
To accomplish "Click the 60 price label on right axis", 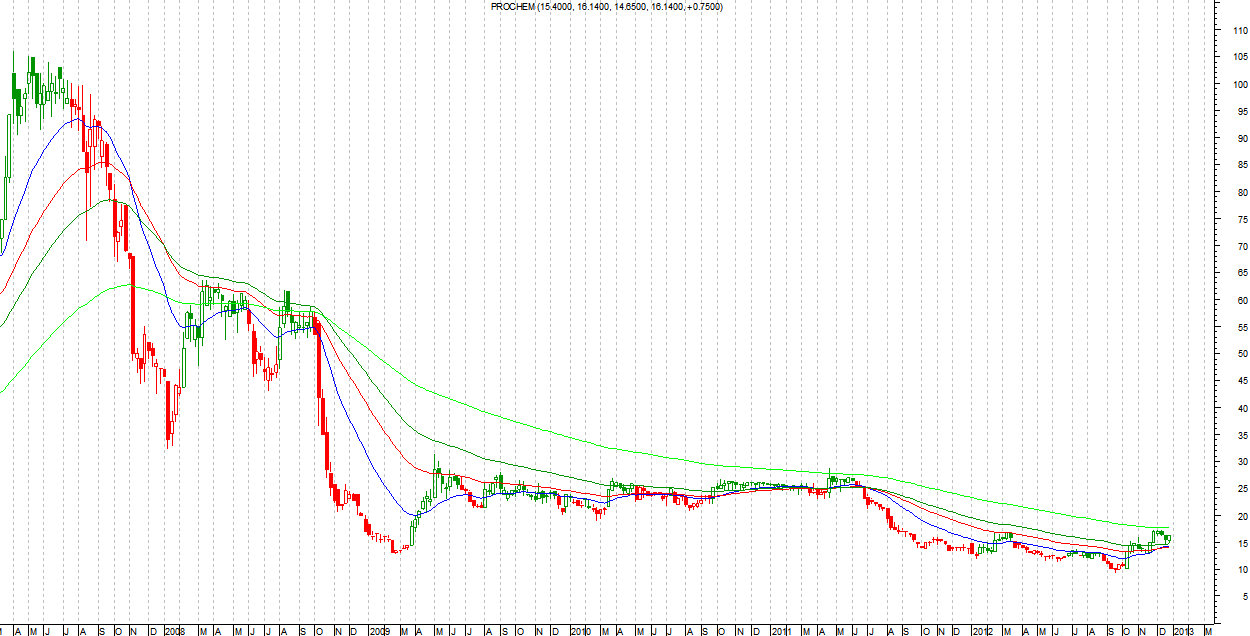I will pos(1240,301).
